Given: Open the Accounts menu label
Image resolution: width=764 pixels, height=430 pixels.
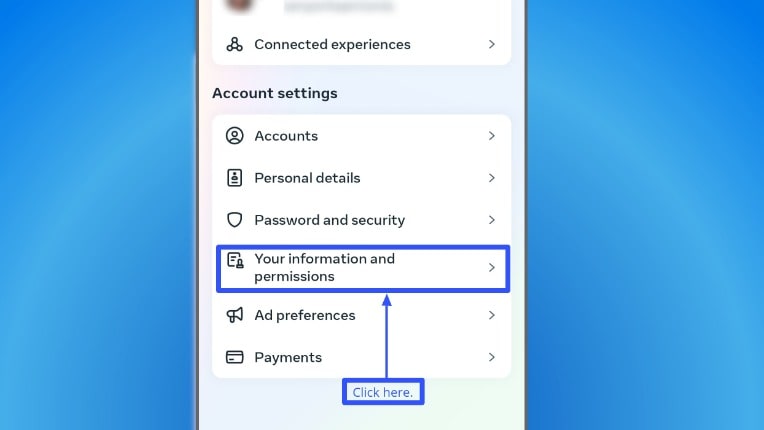Looking at the screenshot, I should (x=286, y=136).
